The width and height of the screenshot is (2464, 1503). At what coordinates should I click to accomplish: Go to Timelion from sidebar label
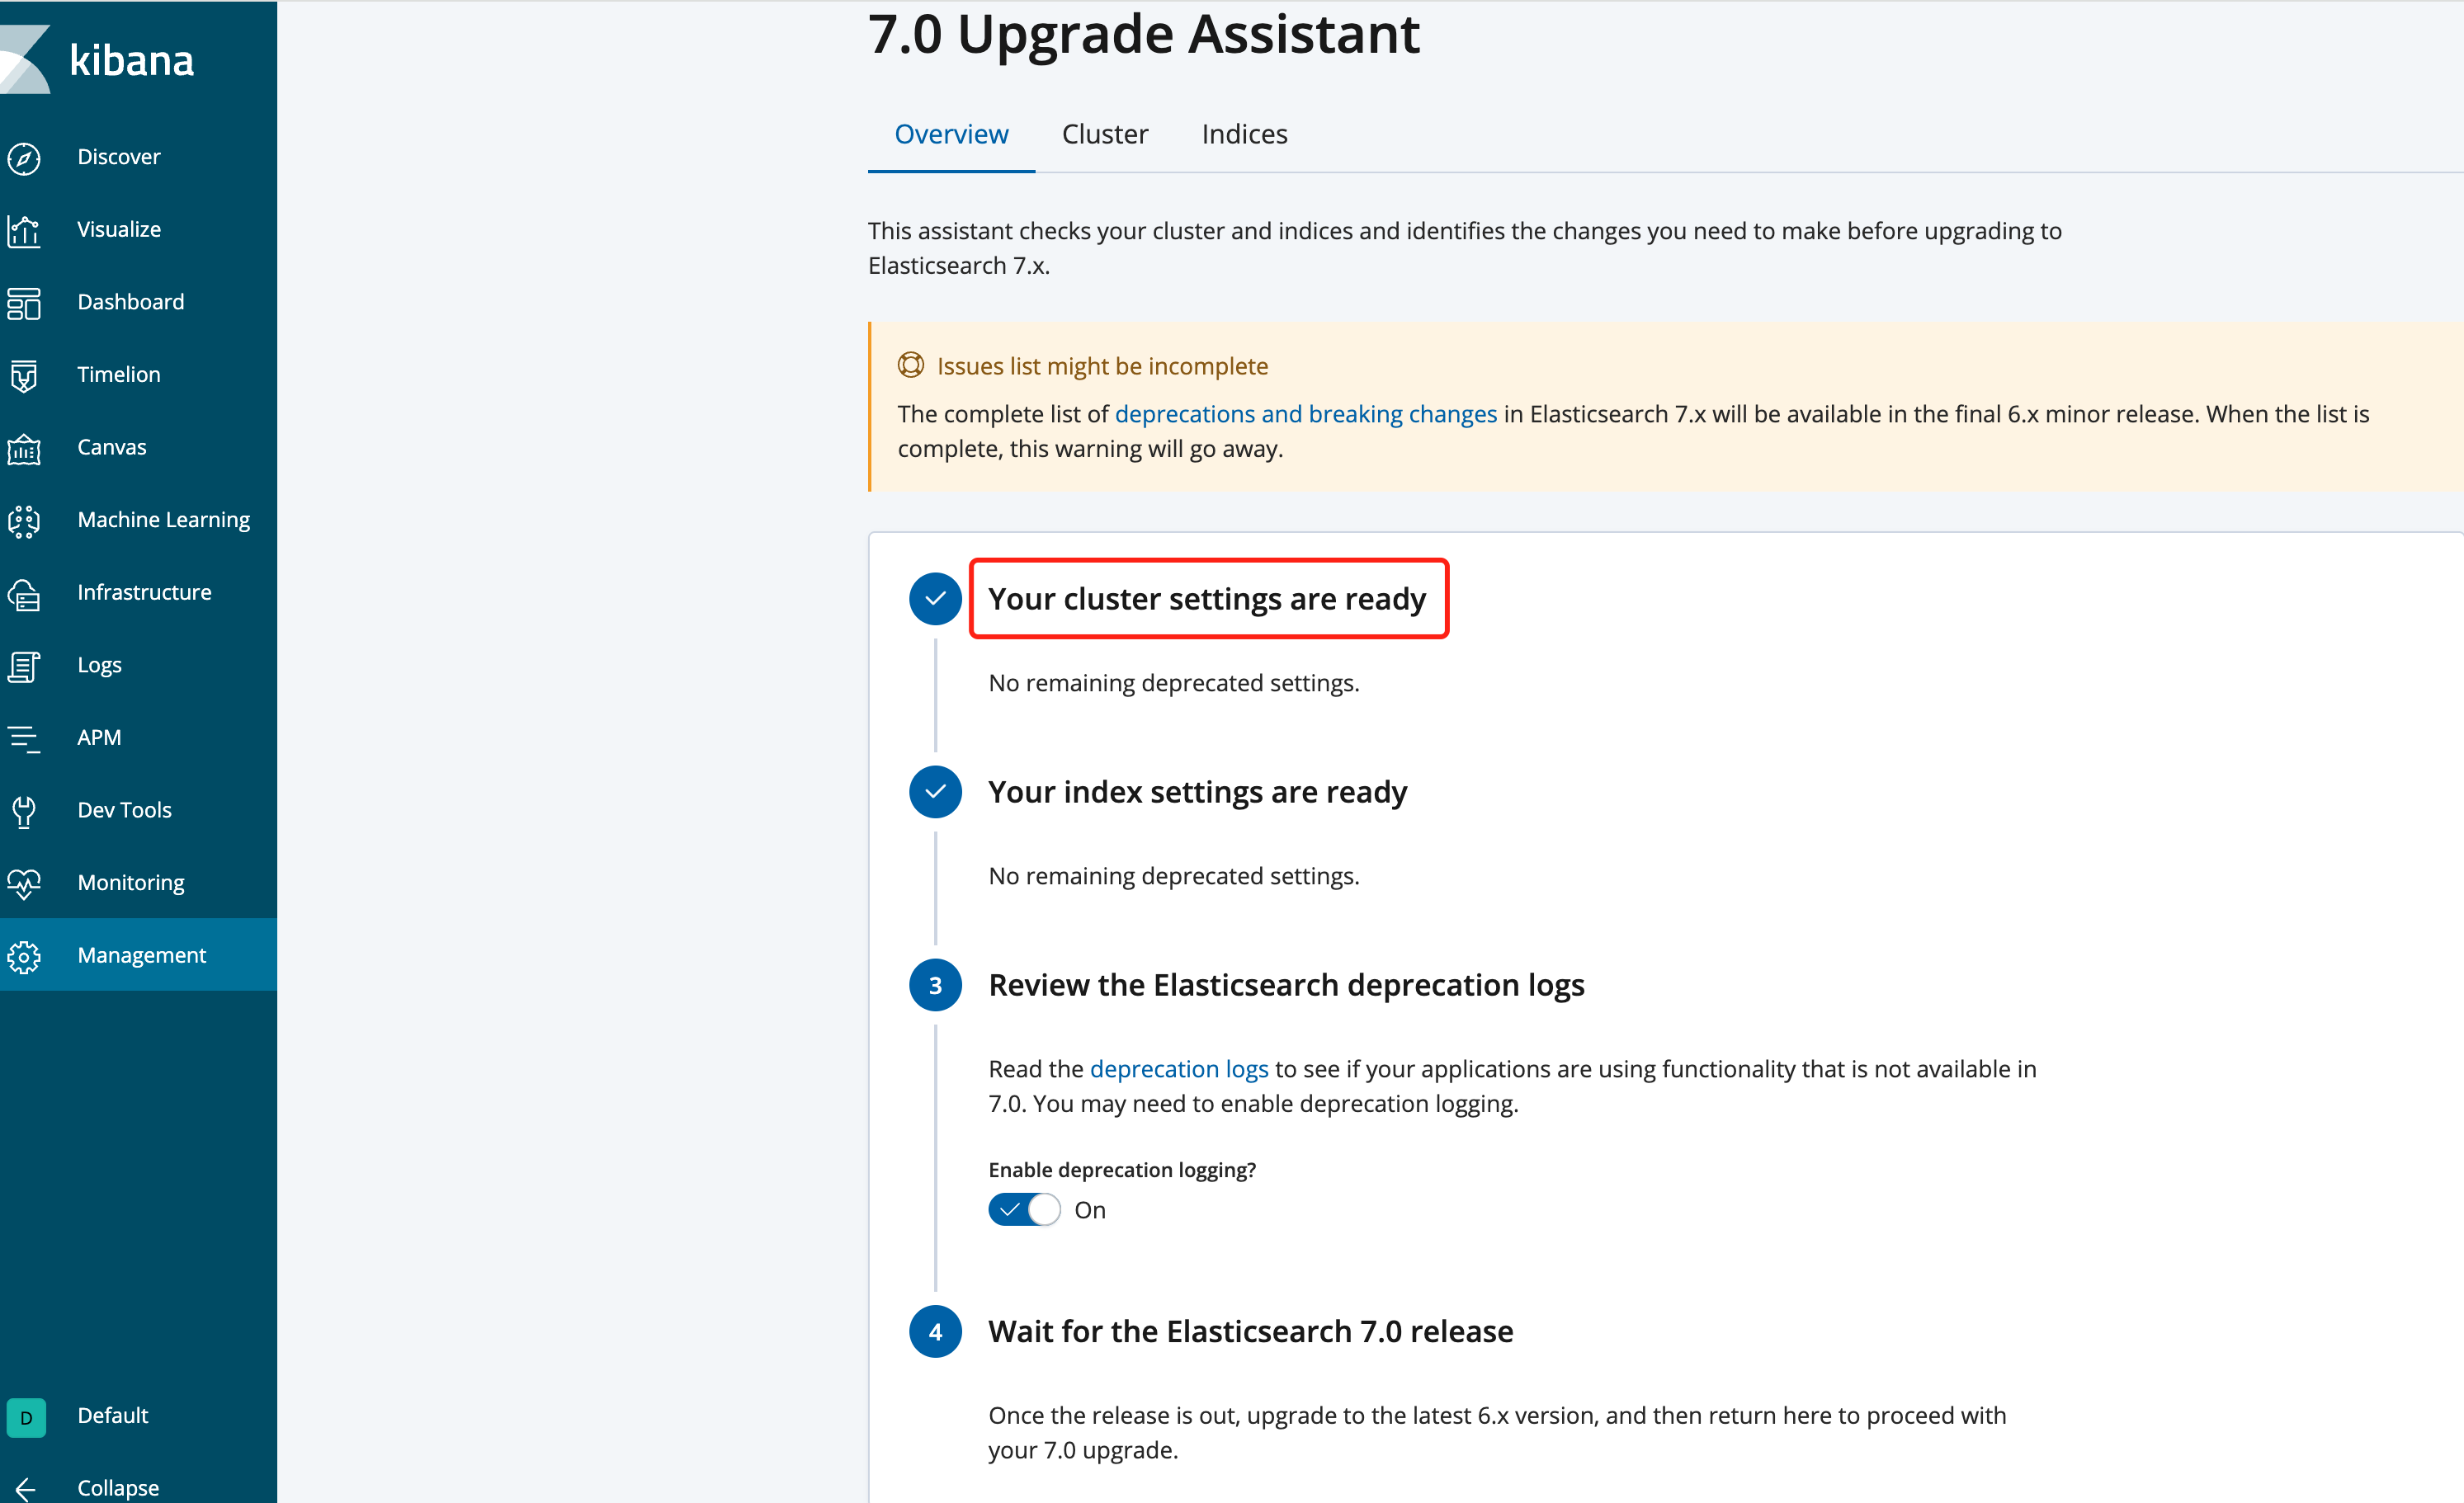coord(119,374)
